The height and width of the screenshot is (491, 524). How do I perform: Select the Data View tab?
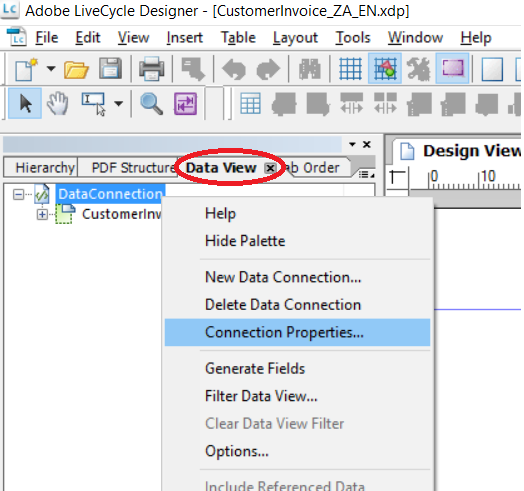point(221,168)
